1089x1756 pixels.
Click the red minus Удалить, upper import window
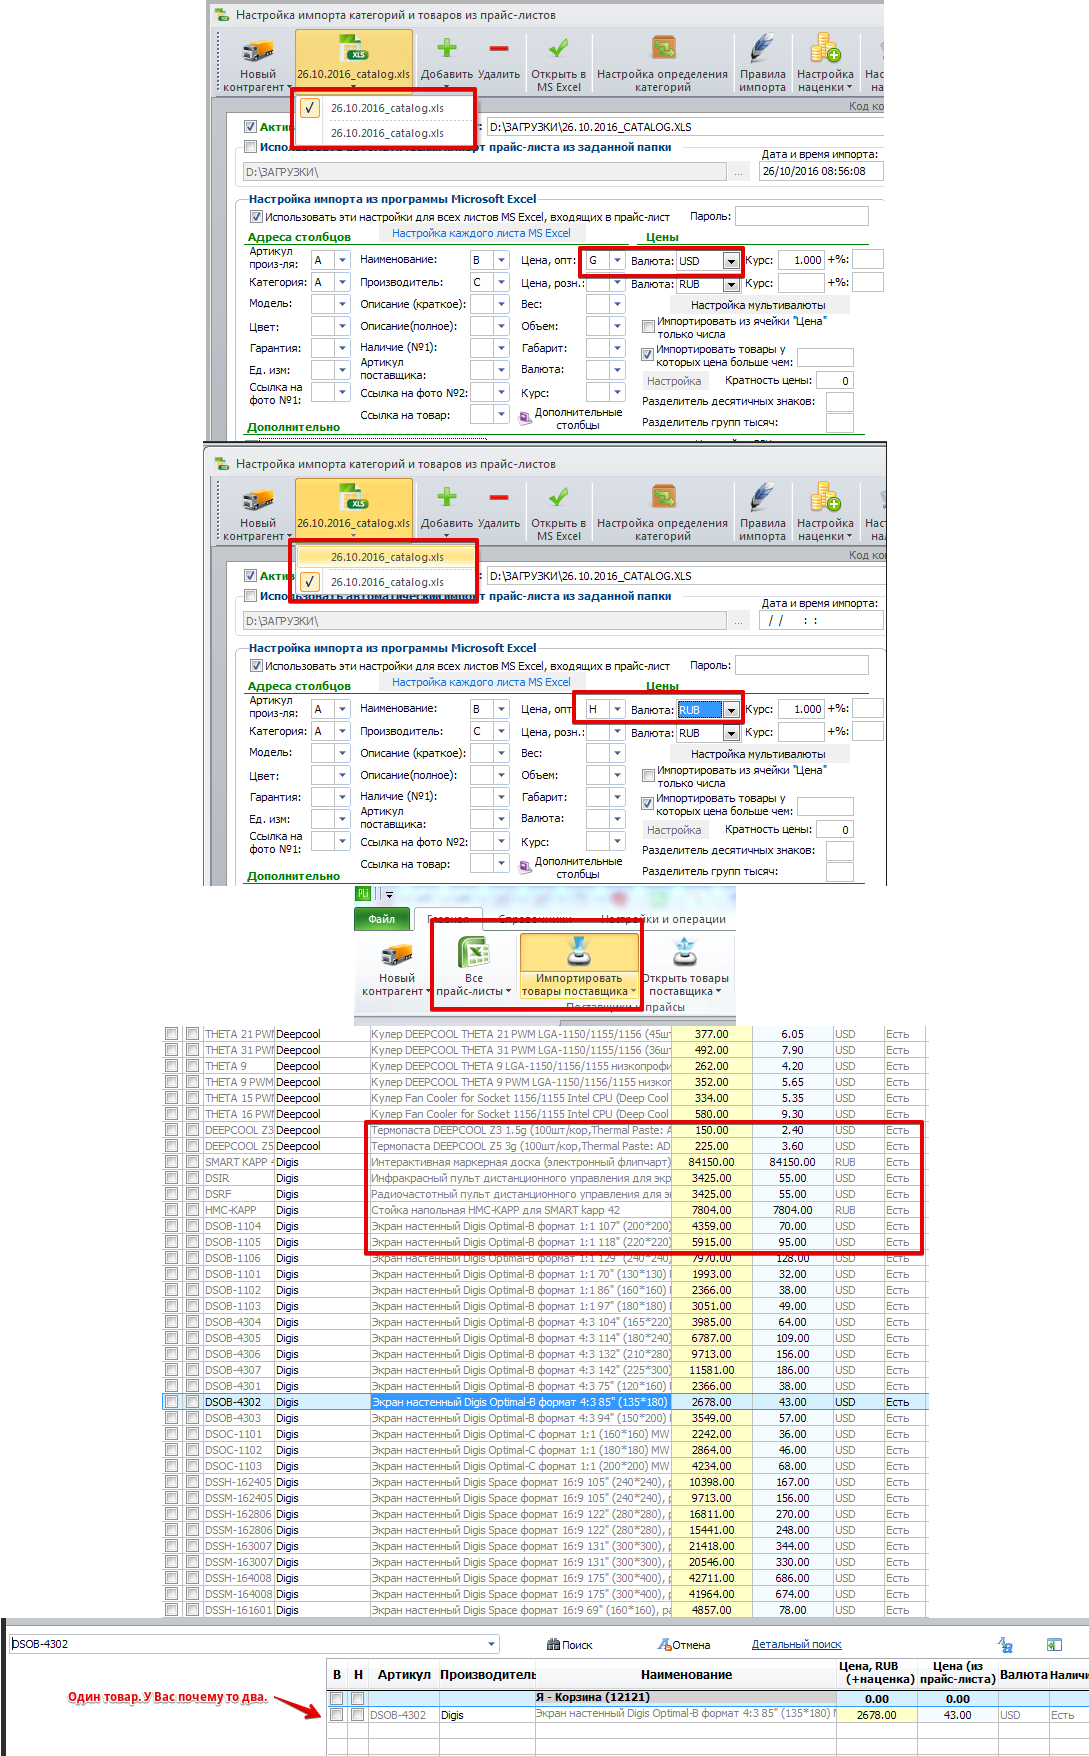[499, 48]
